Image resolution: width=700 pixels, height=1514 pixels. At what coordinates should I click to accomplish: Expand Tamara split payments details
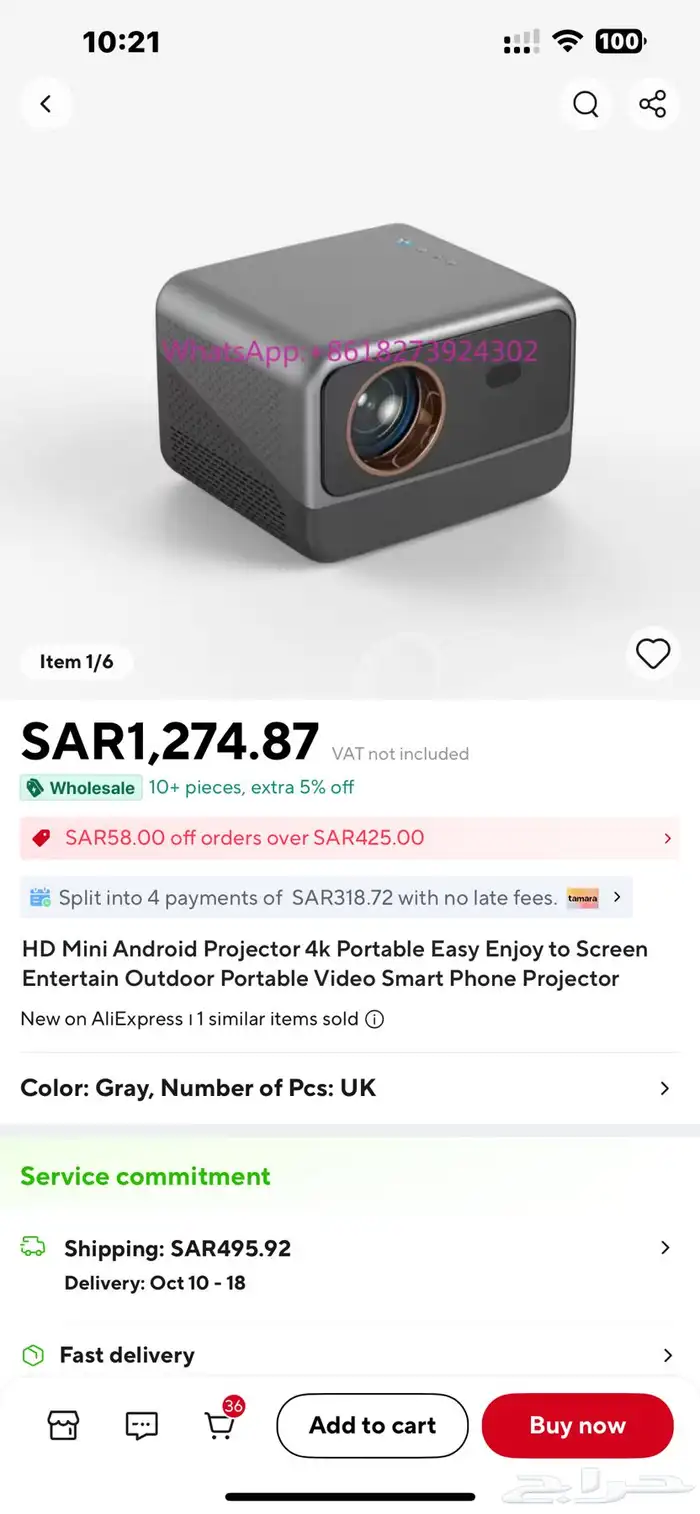pos(617,897)
